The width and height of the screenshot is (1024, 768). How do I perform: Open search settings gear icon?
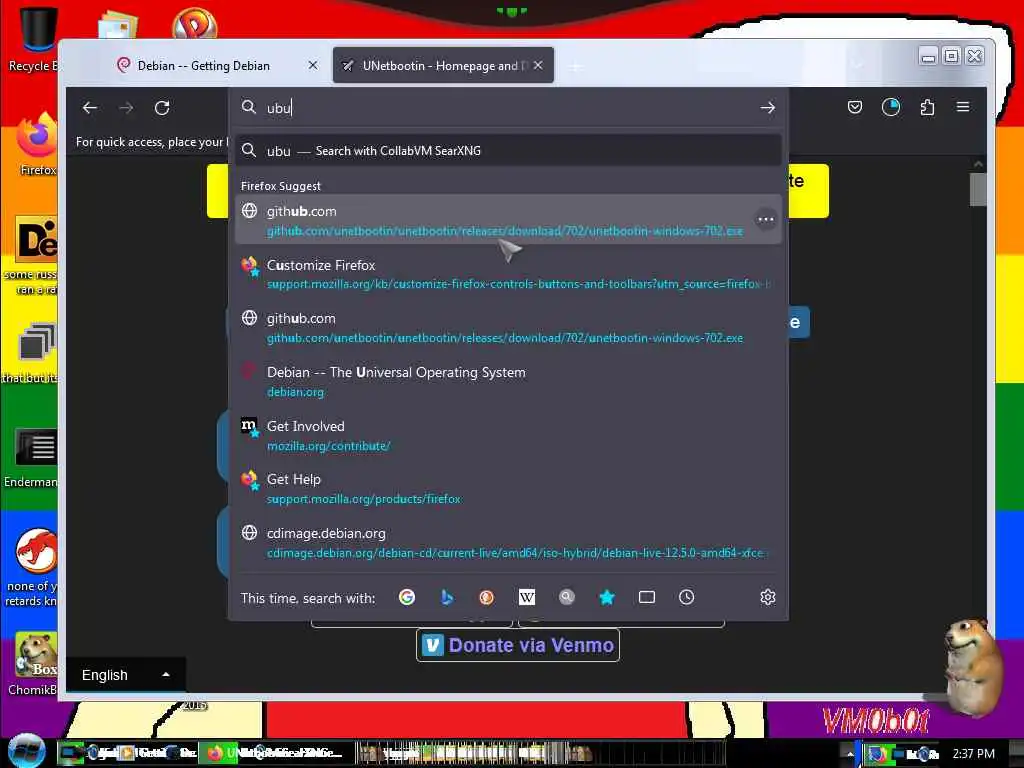tap(768, 597)
